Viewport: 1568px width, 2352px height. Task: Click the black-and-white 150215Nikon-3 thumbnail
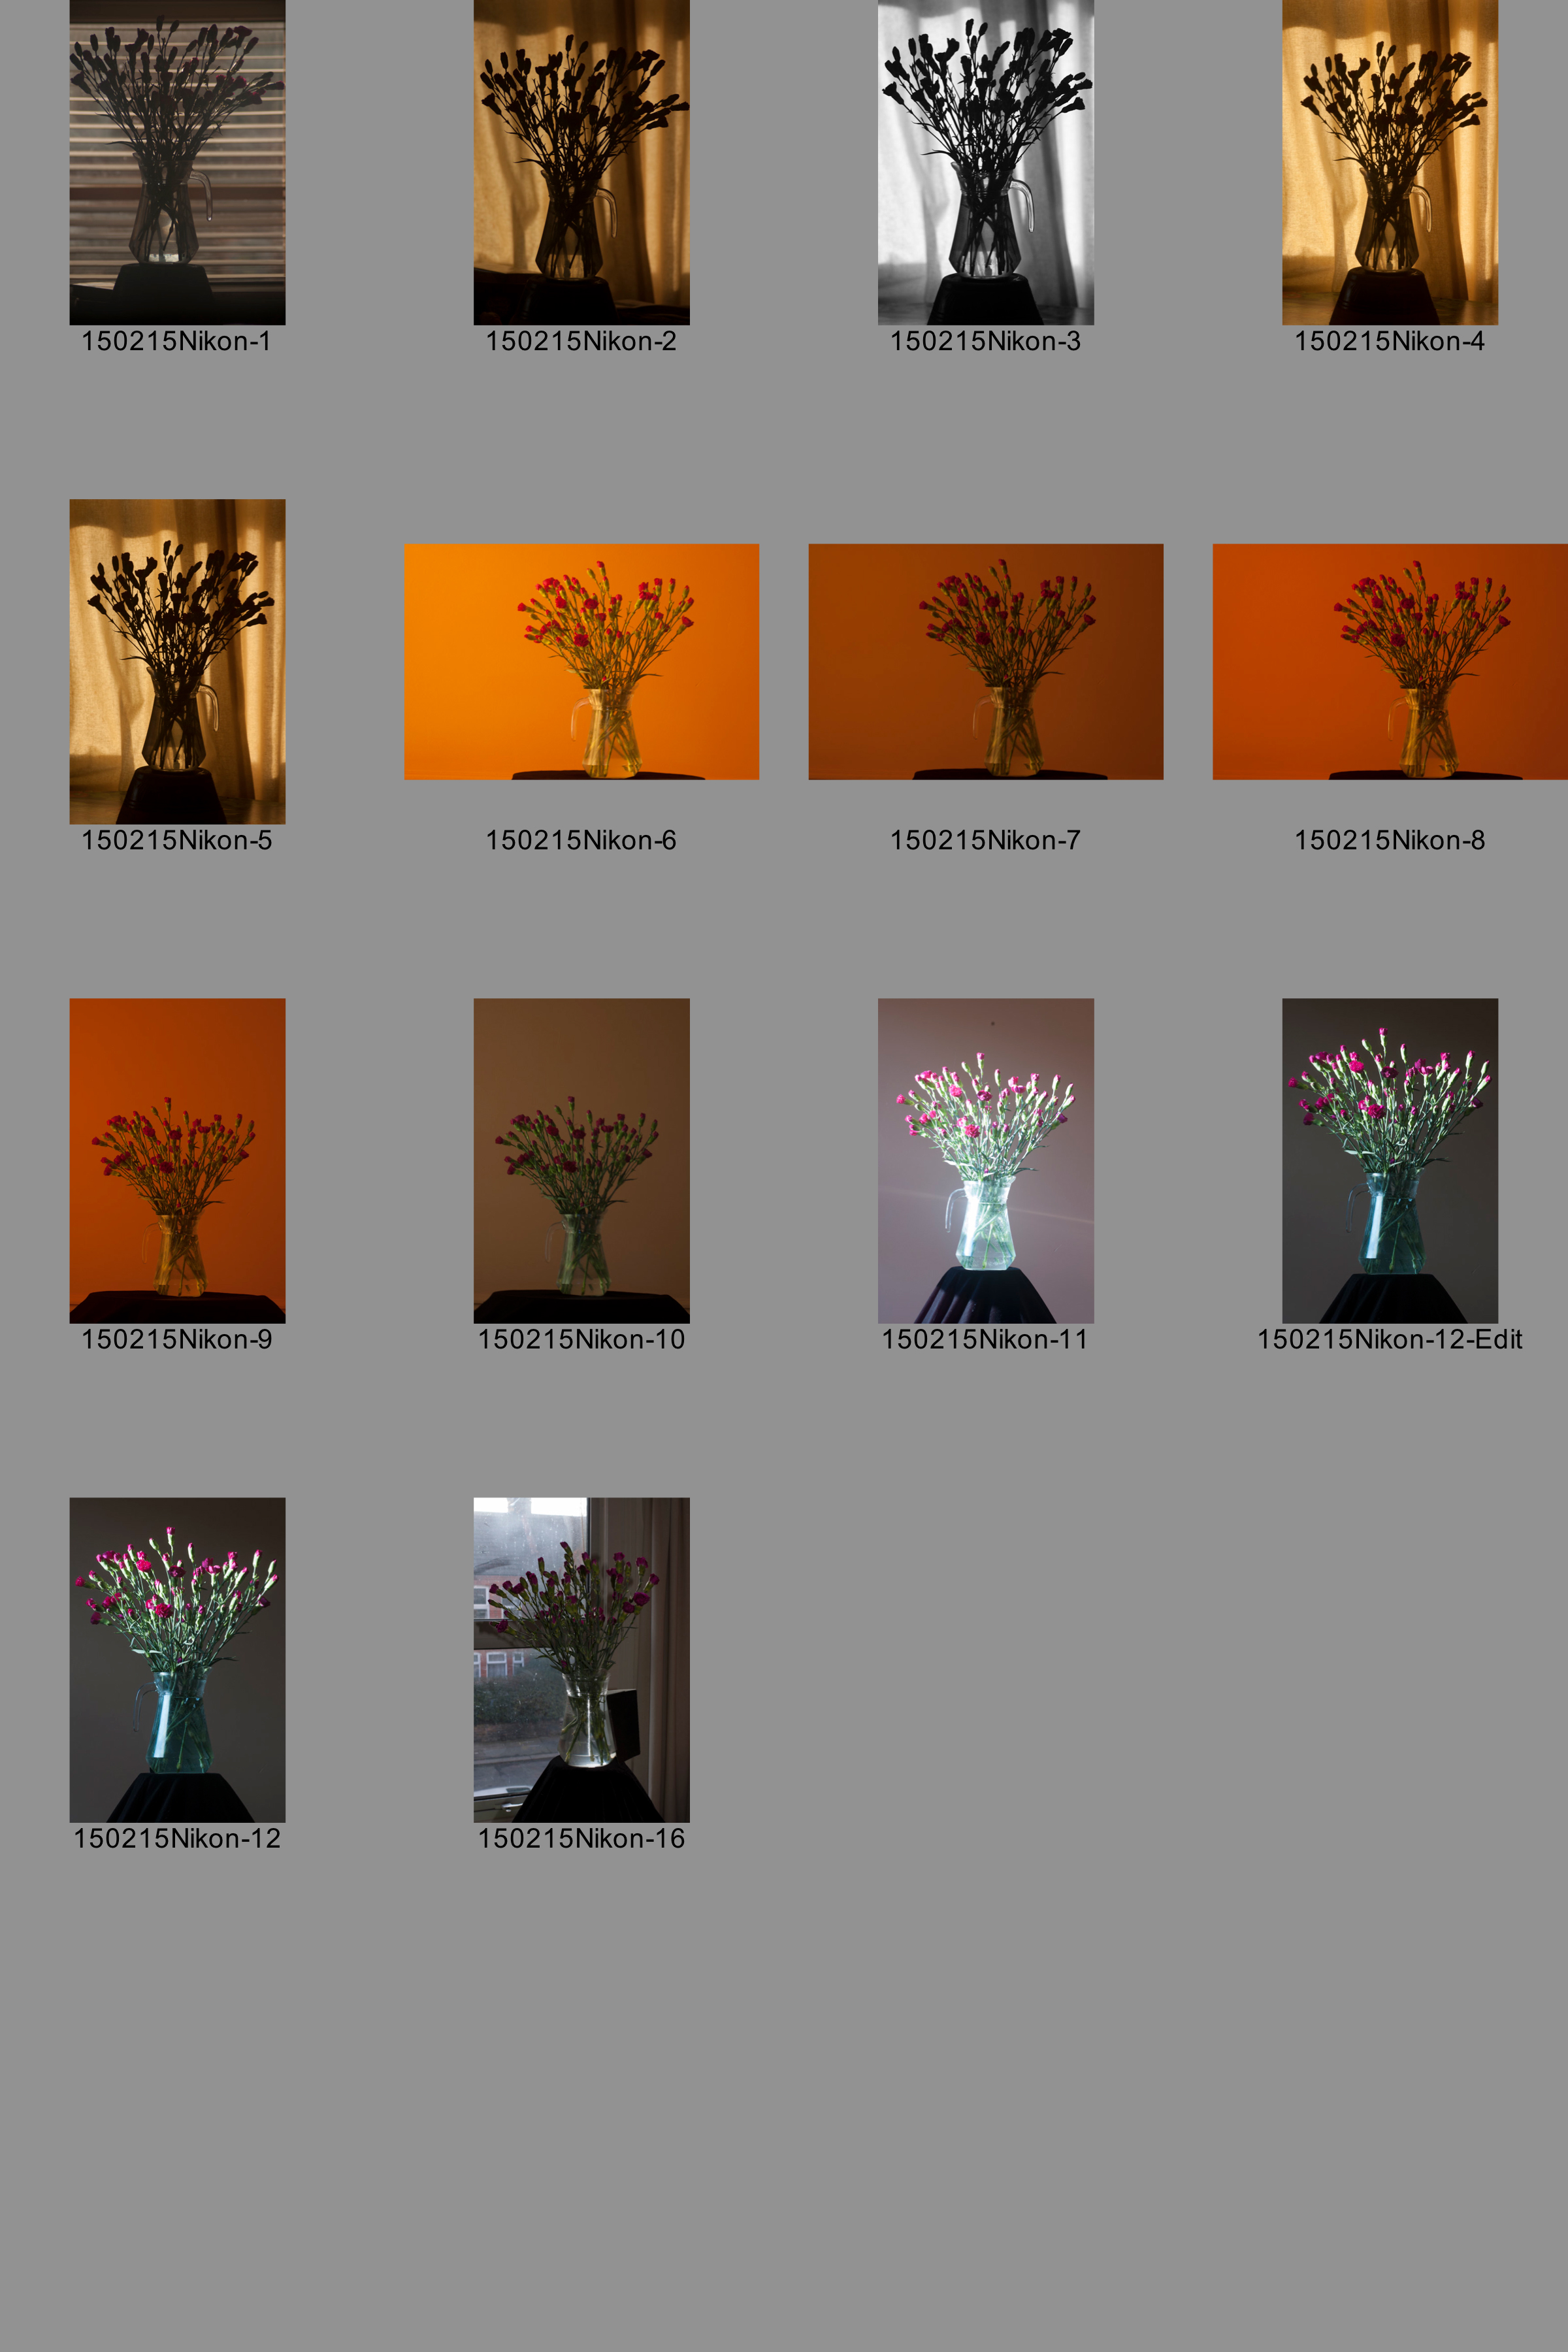point(985,162)
